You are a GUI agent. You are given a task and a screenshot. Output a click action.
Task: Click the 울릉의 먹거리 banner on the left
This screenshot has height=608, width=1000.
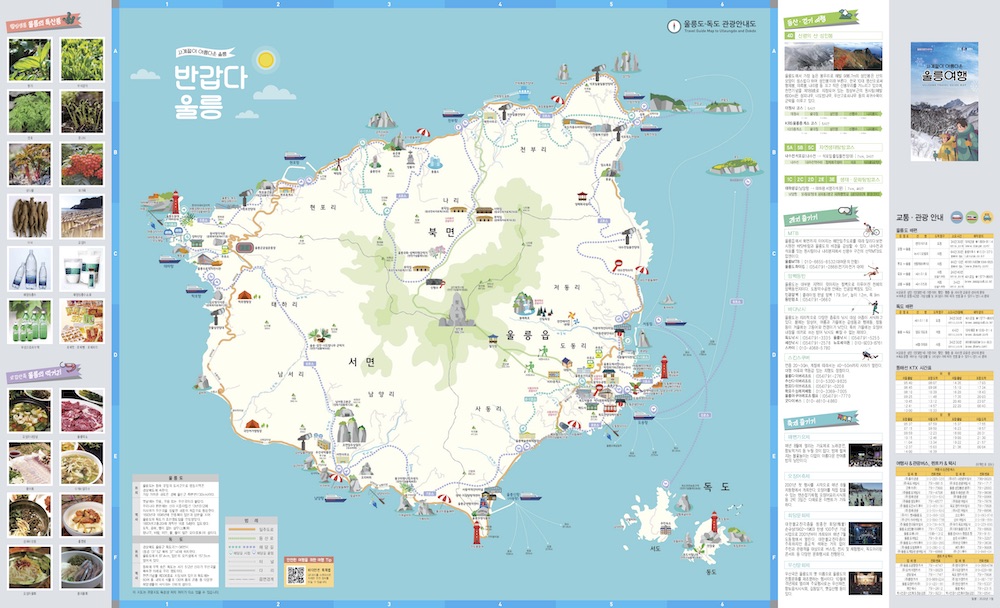tap(43, 373)
